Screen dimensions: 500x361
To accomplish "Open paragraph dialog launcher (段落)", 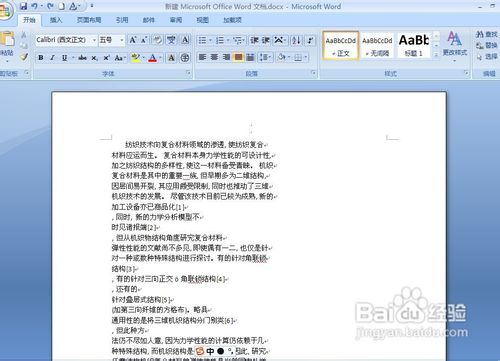I will (313, 73).
